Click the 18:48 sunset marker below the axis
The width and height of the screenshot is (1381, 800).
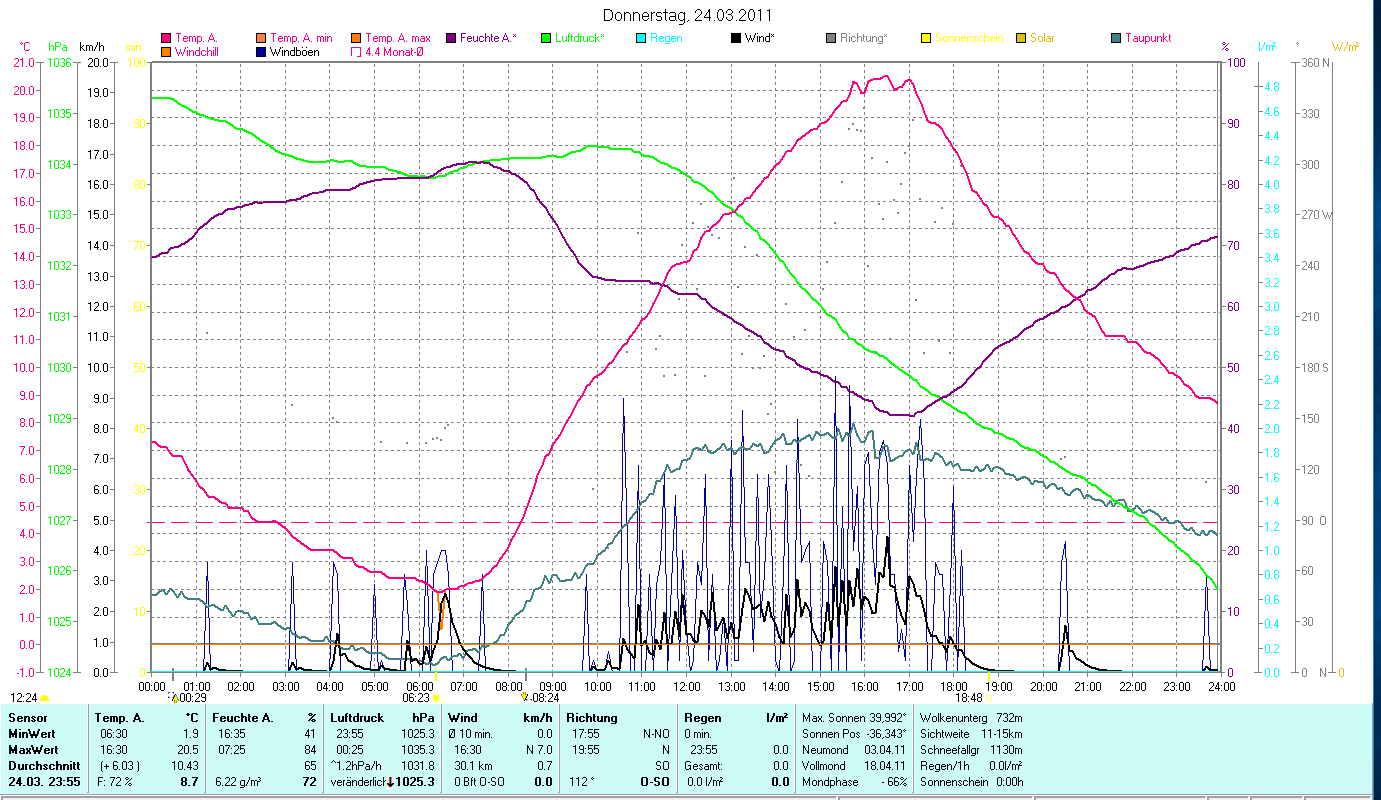(x=968, y=698)
